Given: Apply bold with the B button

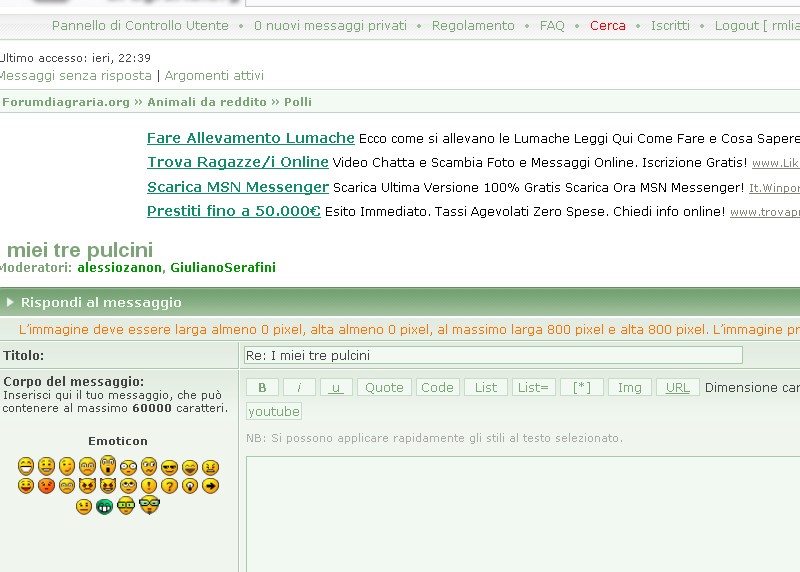Looking at the screenshot, I should click(x=262, y=387).
